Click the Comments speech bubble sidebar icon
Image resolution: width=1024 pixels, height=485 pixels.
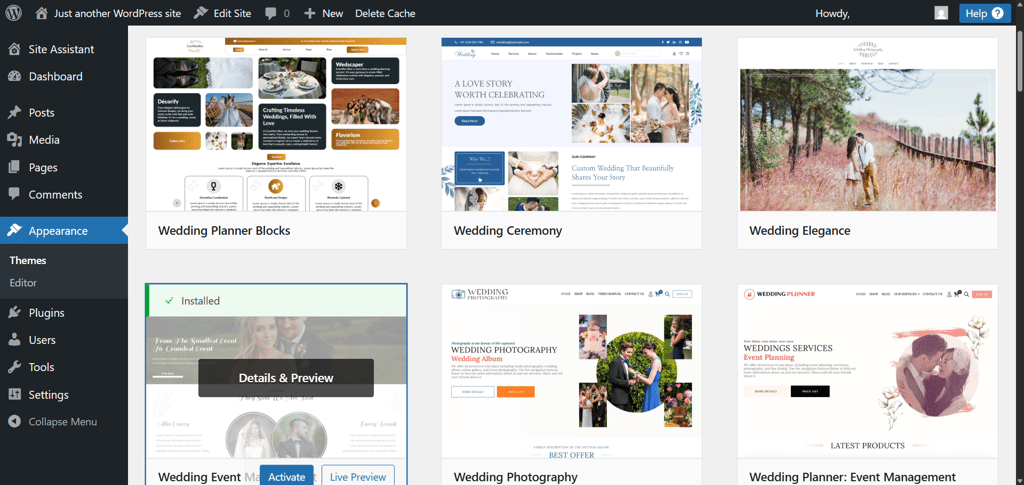click(x=14, y=195)
